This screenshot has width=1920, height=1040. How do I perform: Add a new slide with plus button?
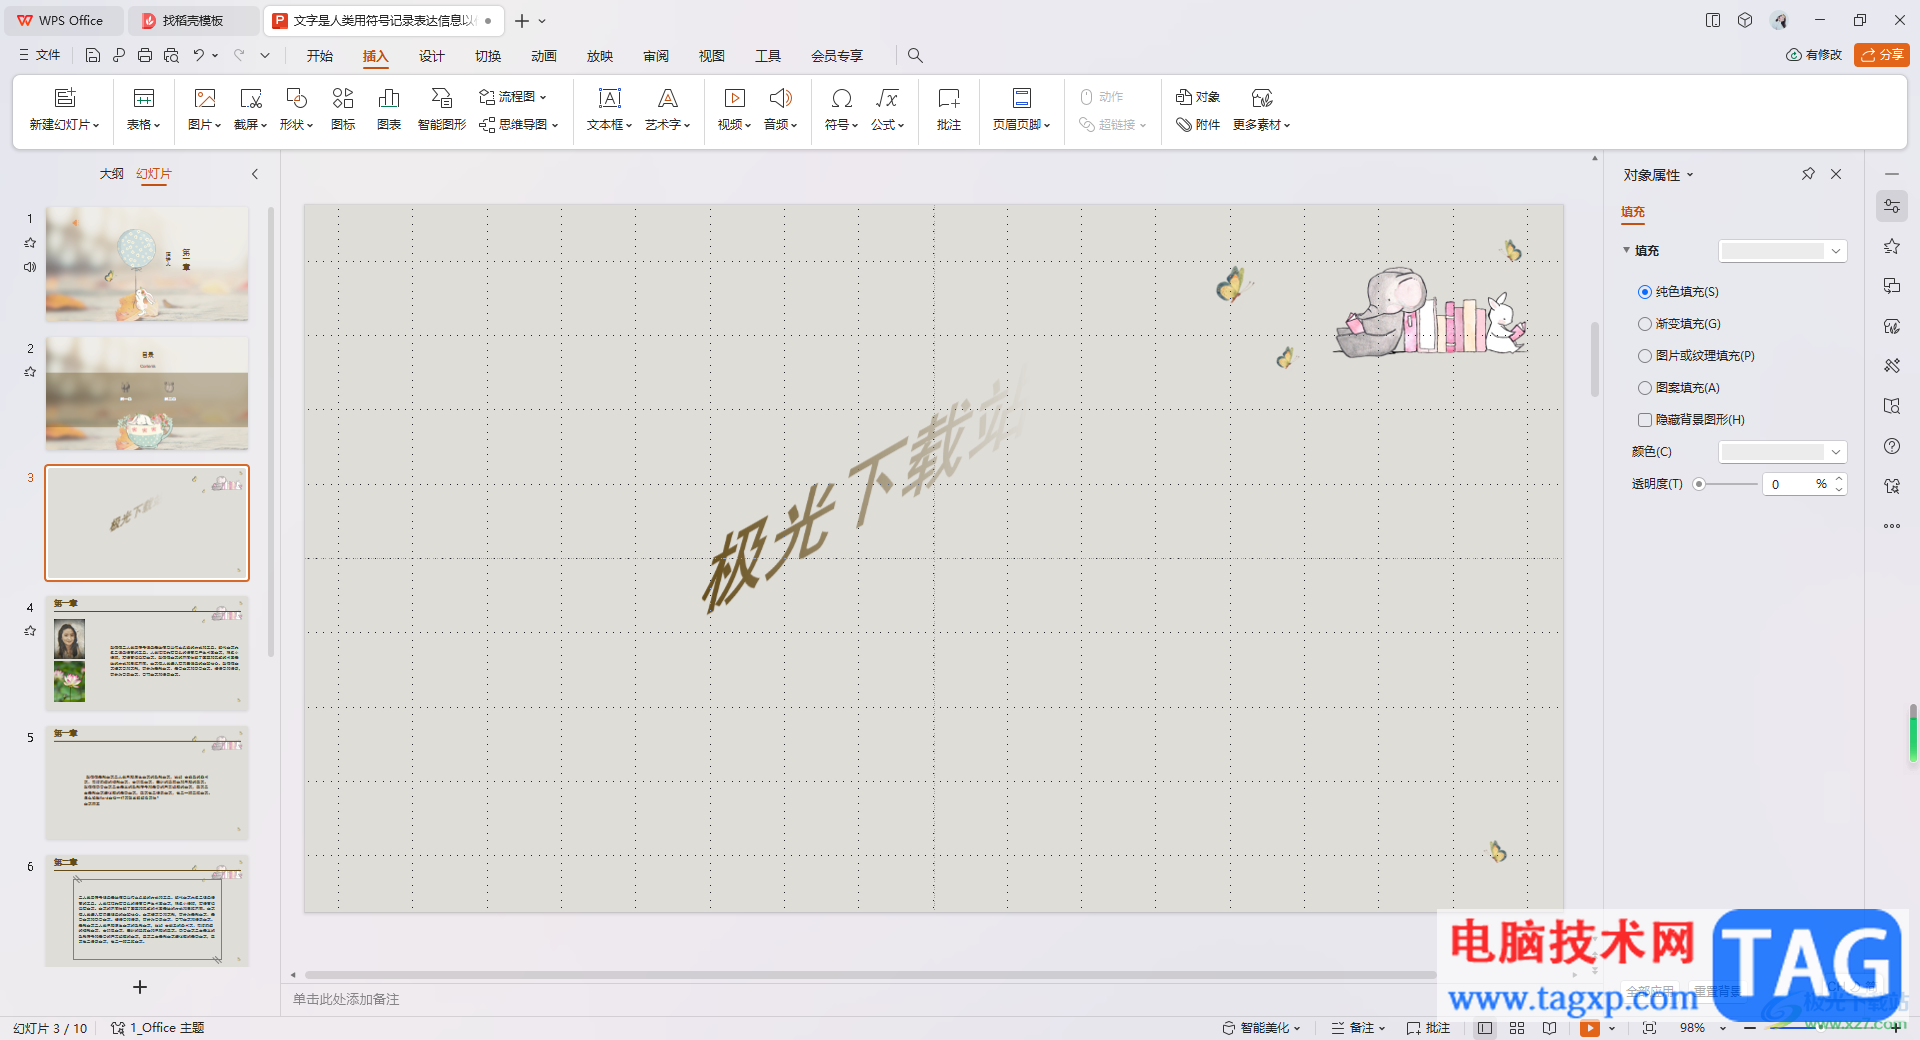pos(140,987)
